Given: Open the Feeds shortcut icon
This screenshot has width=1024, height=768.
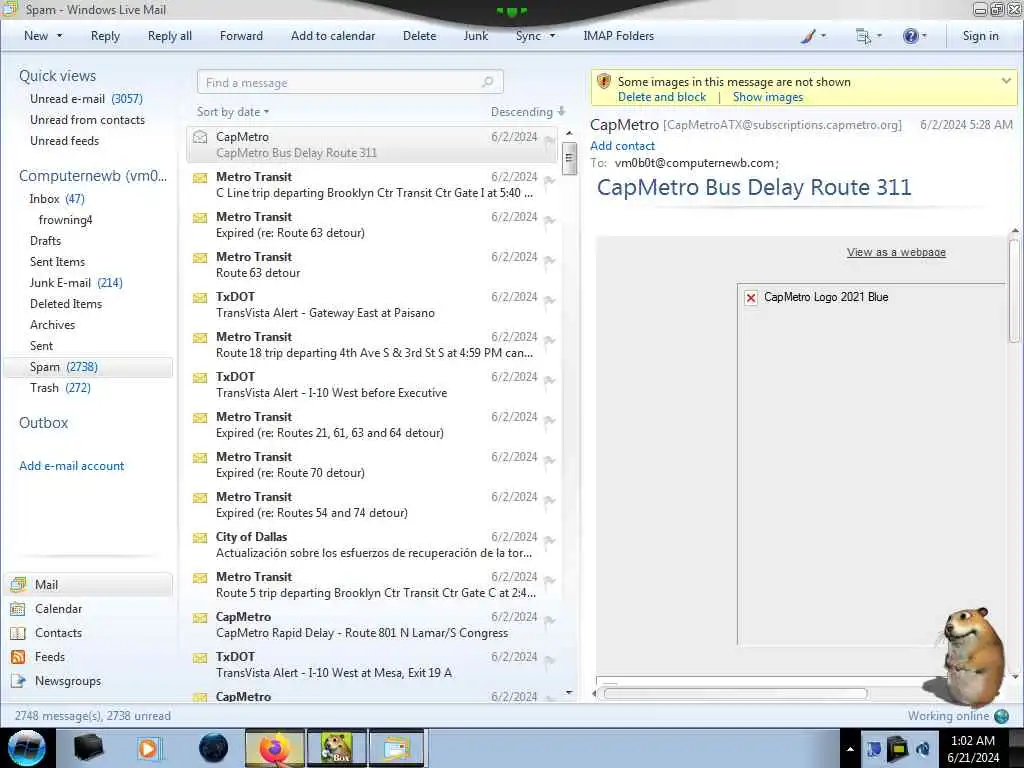Looking at the screenshot, I should click(18, 657).
